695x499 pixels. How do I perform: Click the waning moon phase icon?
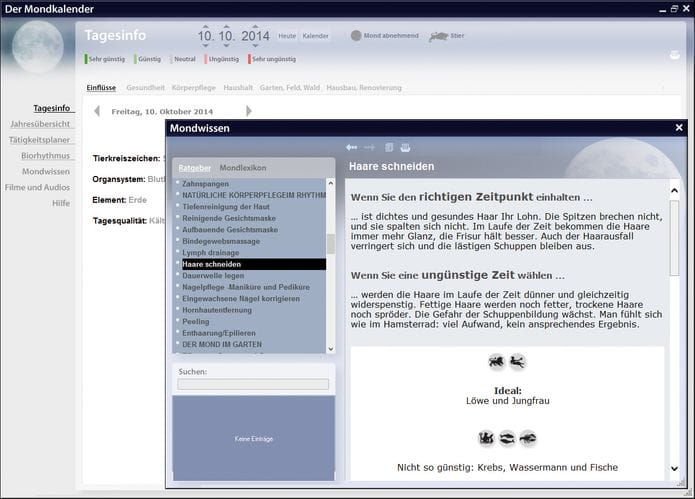click(x=356, y=36)
